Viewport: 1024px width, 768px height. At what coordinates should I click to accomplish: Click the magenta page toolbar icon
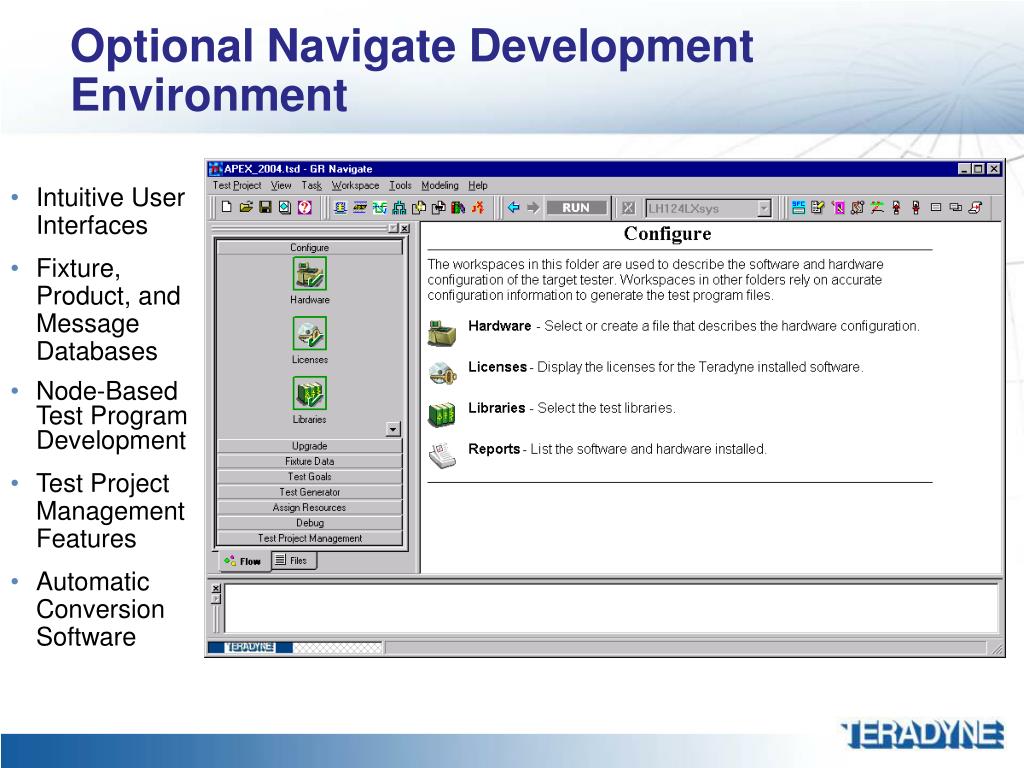(838, 208)
